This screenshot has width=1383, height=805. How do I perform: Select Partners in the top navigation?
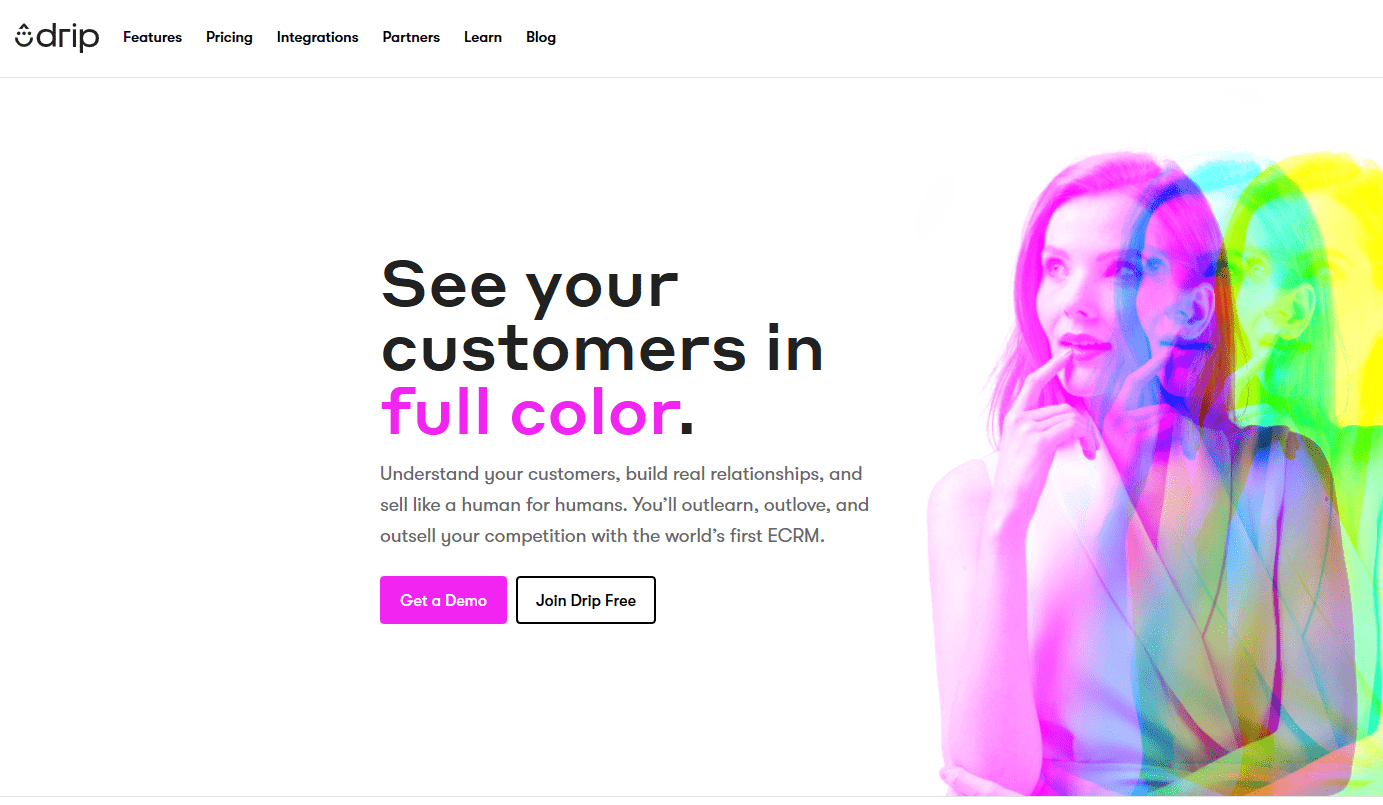[x=411, y=37]
